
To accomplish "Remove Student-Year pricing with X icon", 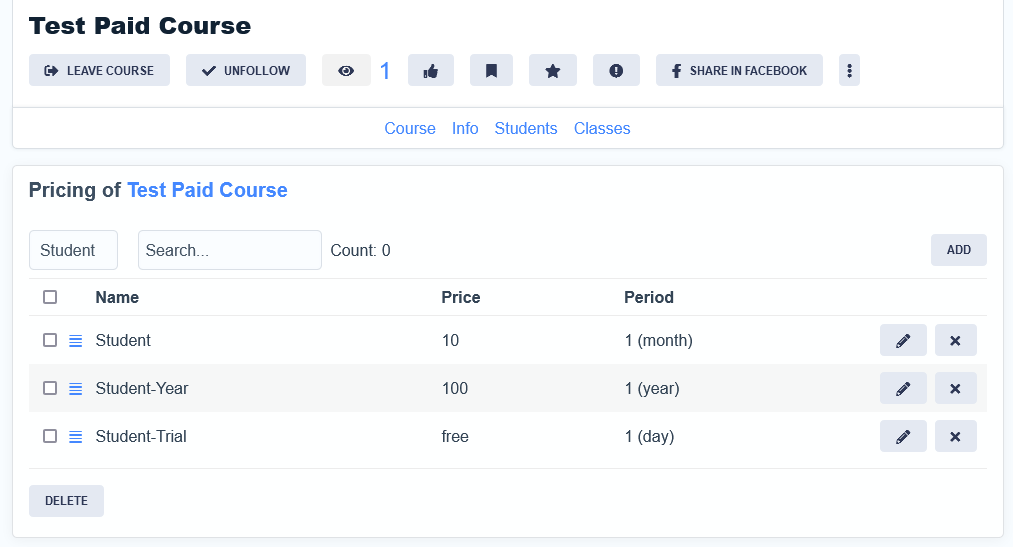I will 955,388.
